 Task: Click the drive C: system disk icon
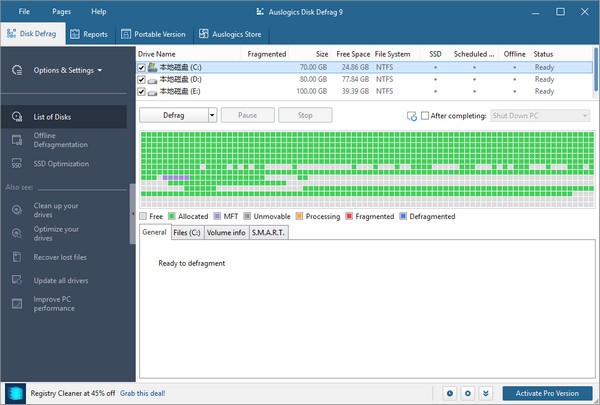tap(152, 67)
